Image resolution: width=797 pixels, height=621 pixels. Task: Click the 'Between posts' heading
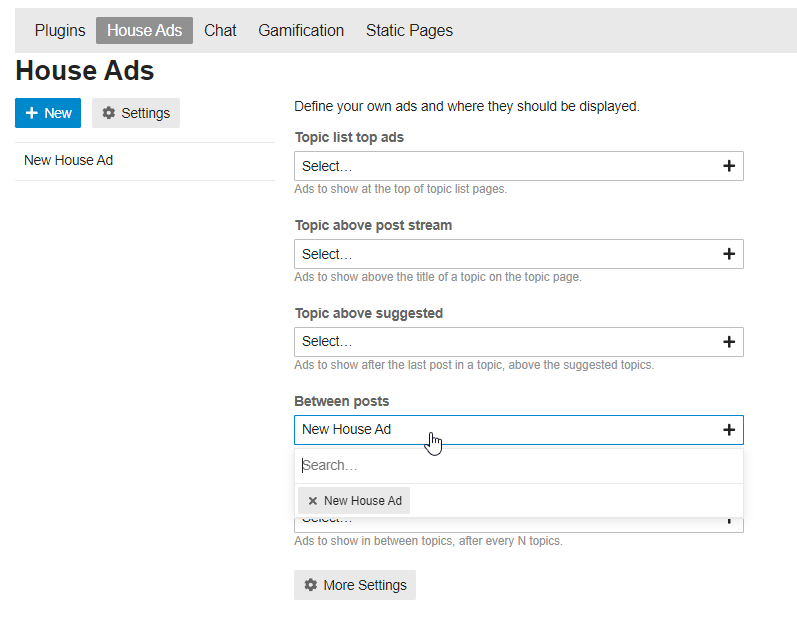[x=342, y=401]
